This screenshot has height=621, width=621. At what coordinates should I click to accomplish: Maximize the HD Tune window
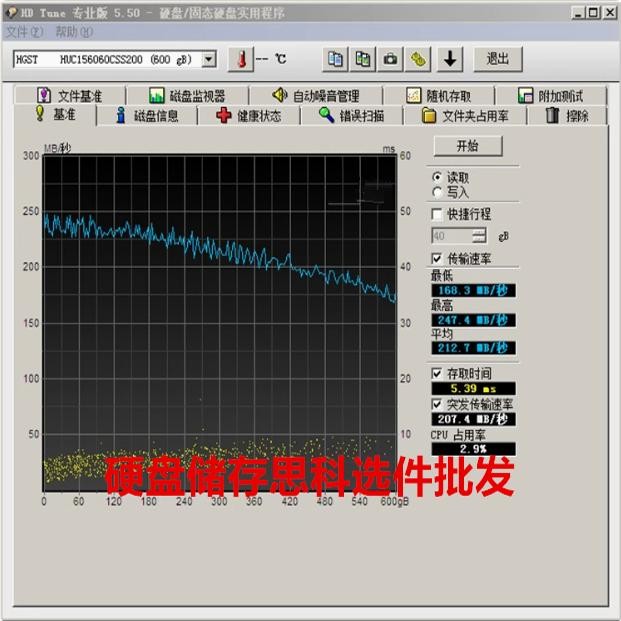tap(593, 13)
